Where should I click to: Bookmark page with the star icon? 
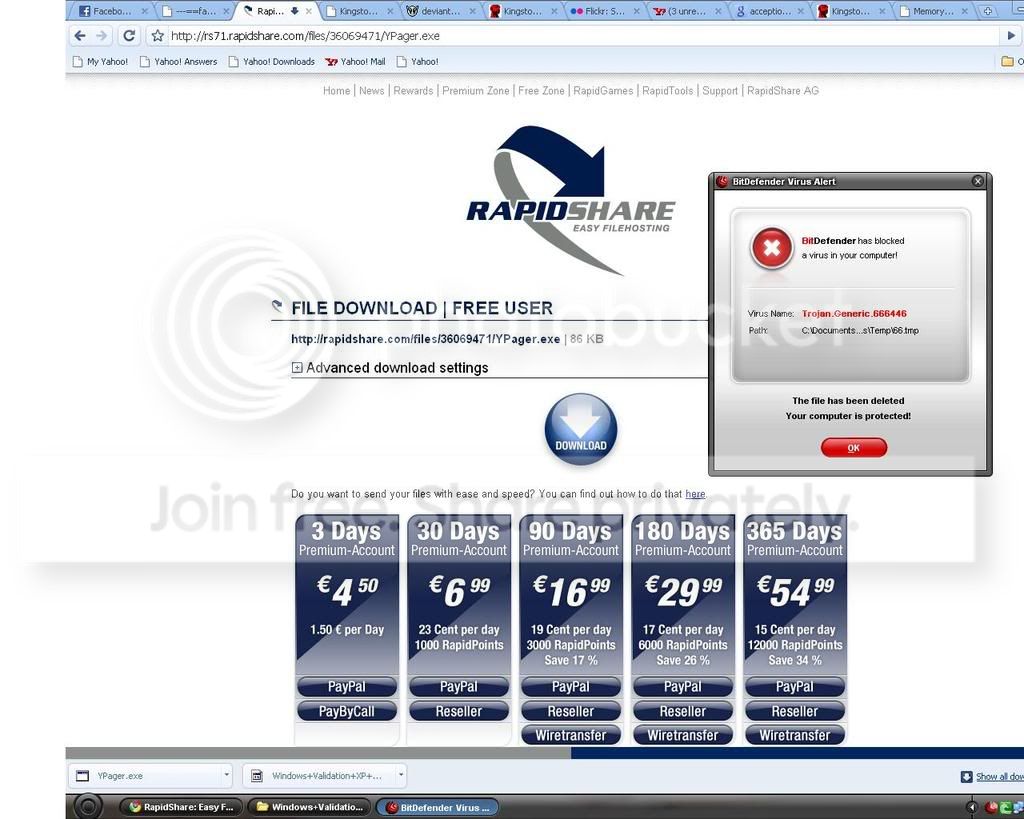coord(157,36)
